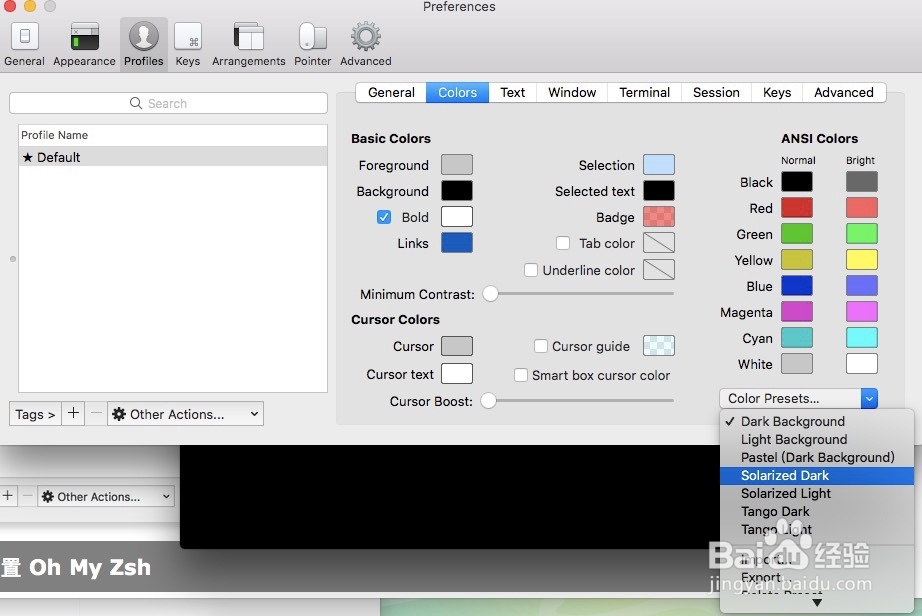Choose Tango Dark preset
The image size is (922, 616).
(x=817, y=511)
